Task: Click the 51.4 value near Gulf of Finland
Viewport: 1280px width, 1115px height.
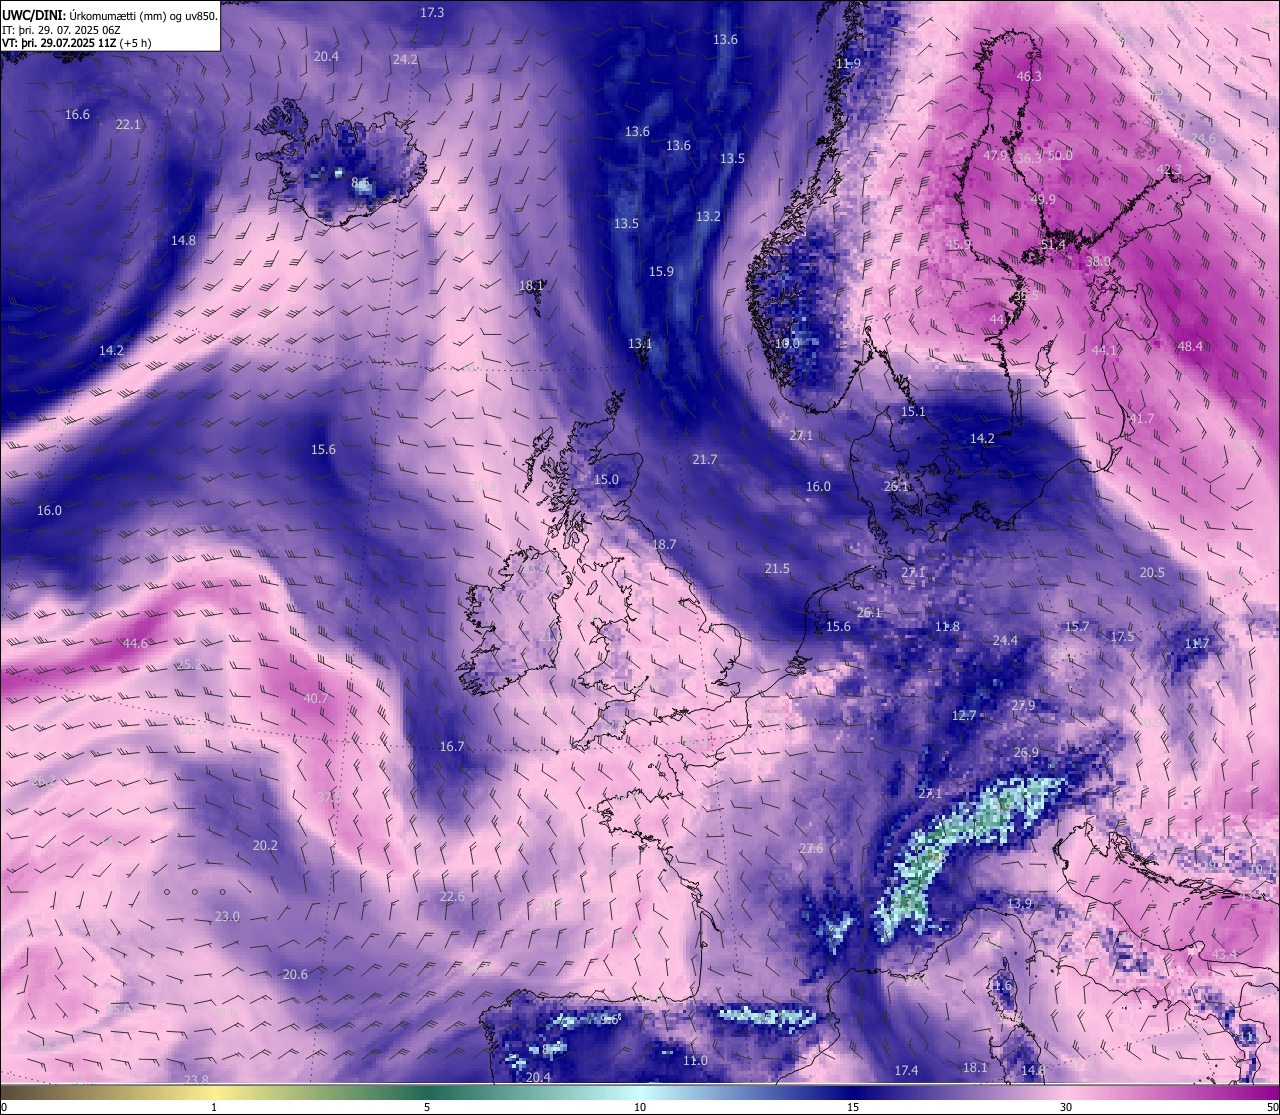Action: (1053, 244)
